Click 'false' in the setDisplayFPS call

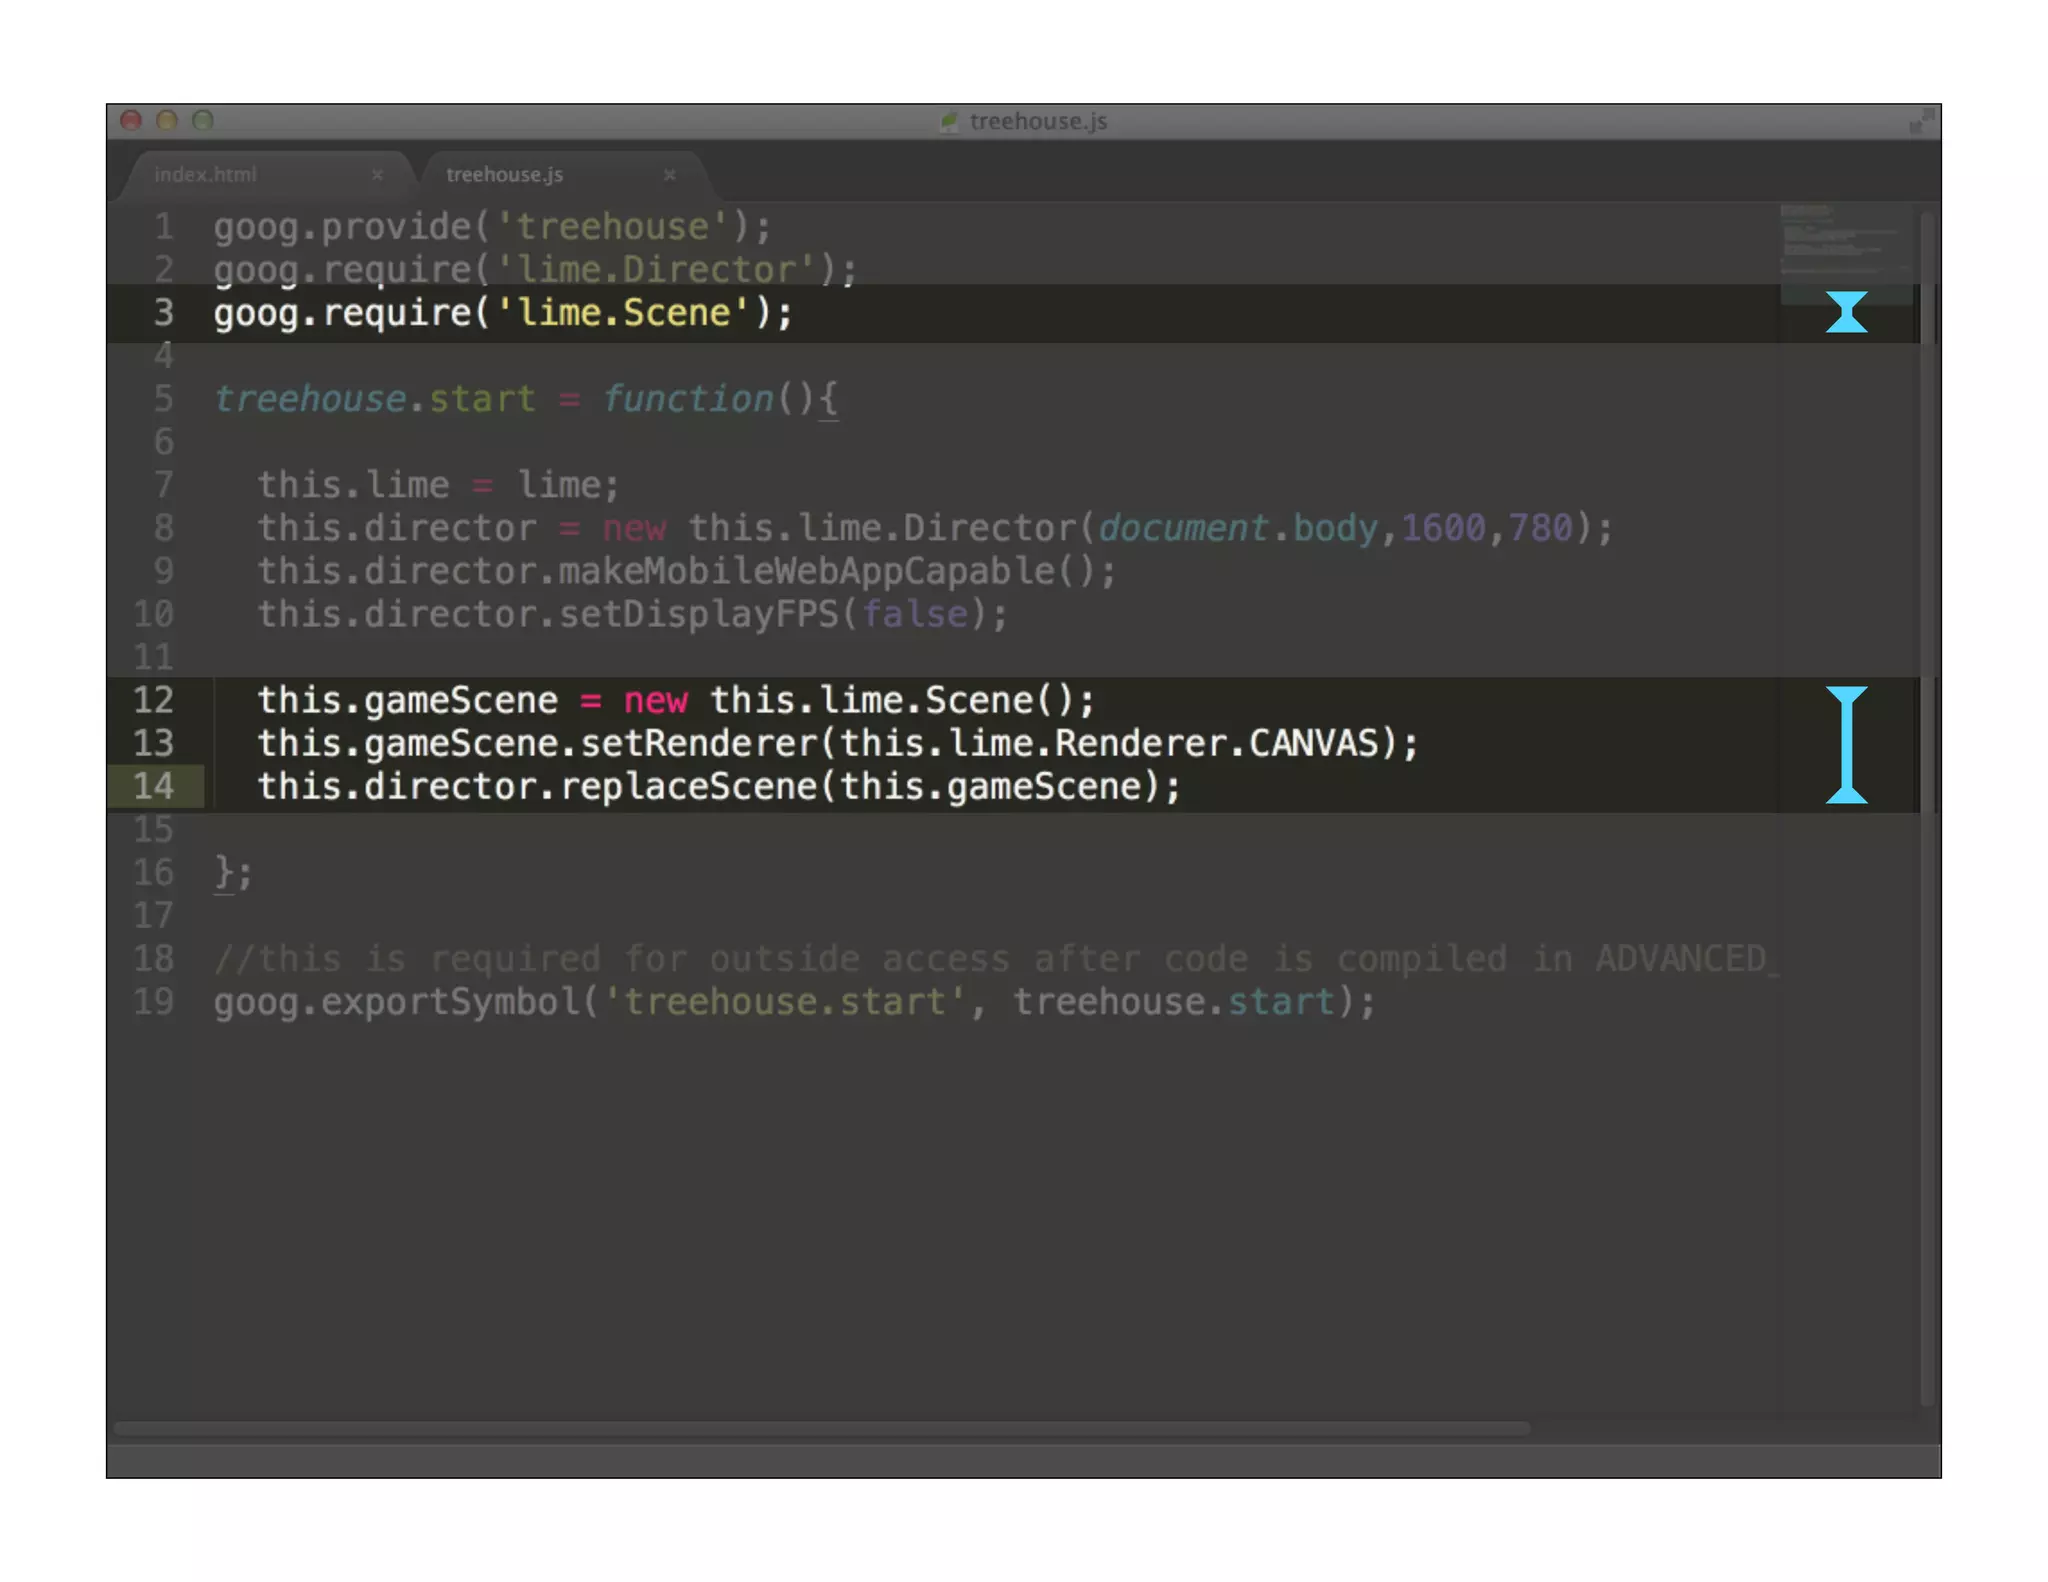(914, 614)
